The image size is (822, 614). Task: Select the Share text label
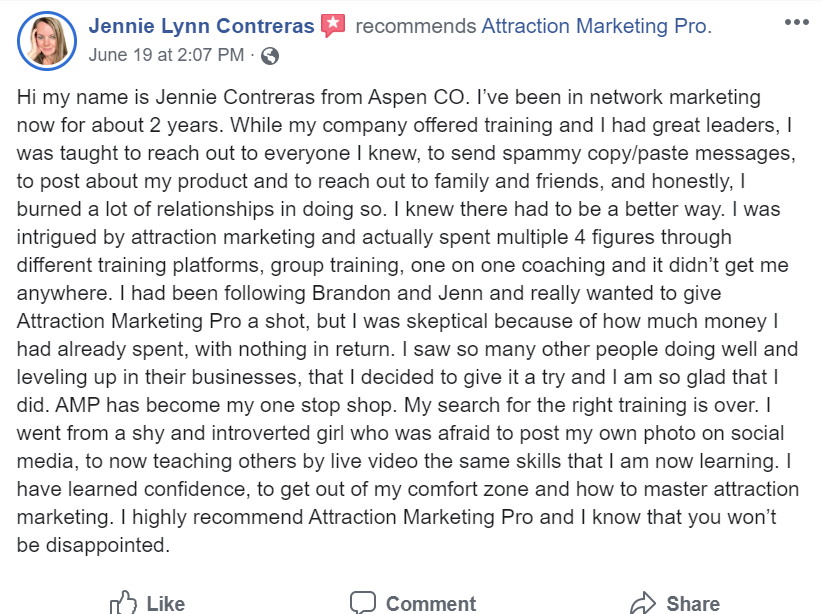tap(693, 604)
